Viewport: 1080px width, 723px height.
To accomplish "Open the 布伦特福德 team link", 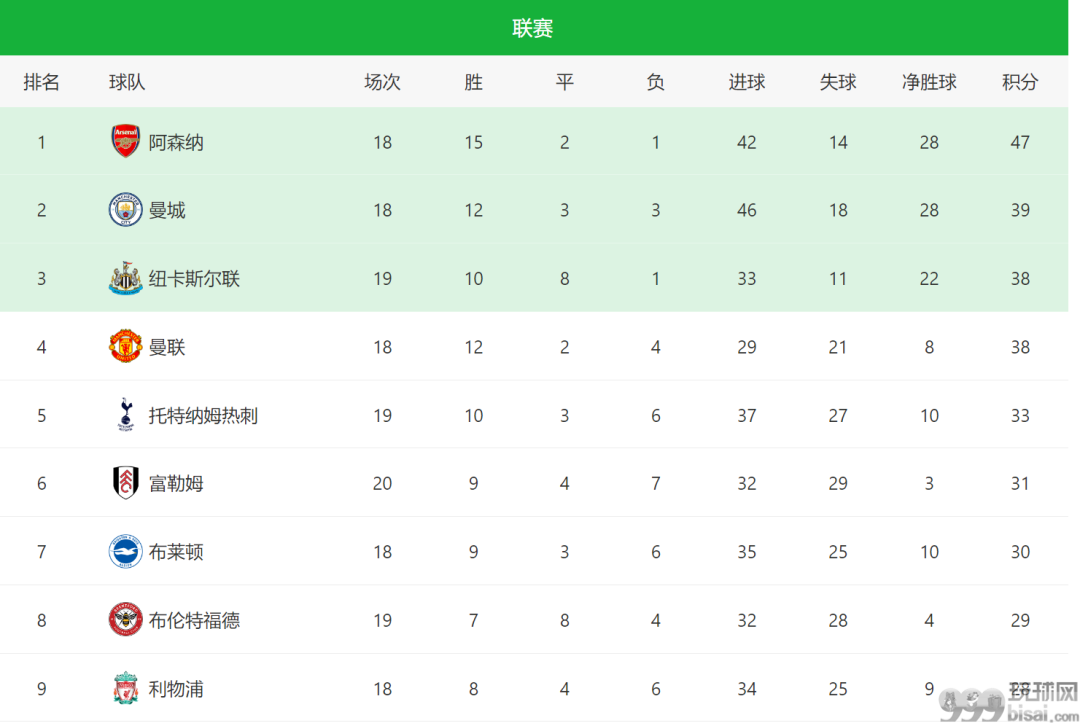I will (x=194, y=620).
